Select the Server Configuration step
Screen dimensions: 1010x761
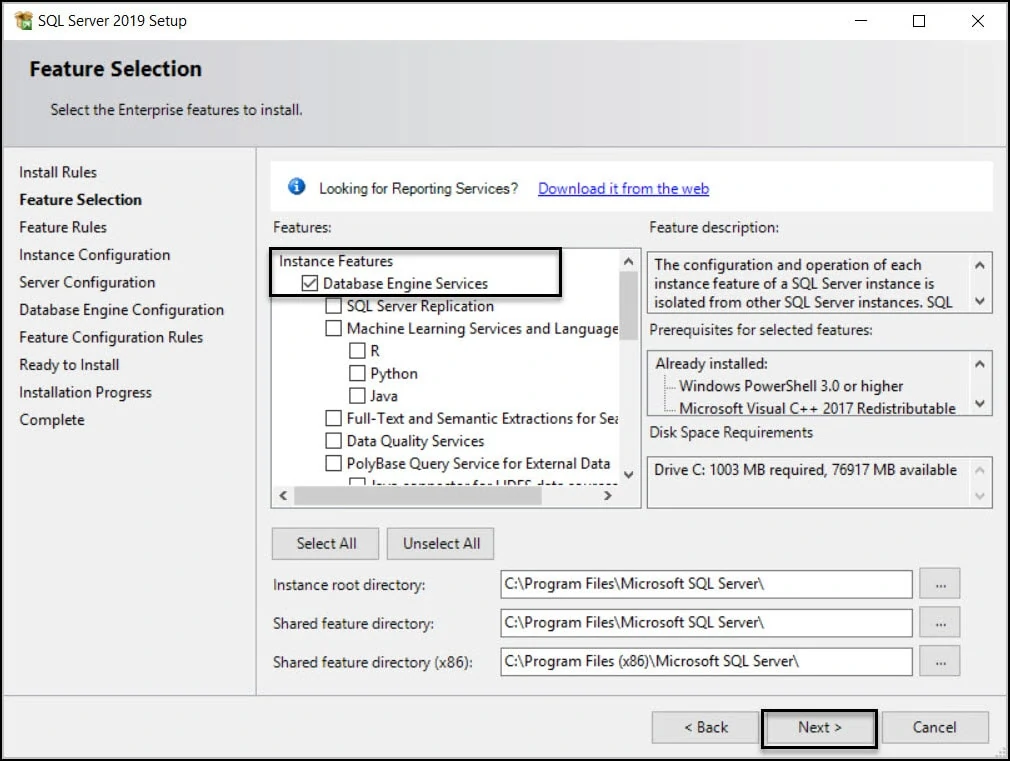pyautogui.click(x=87, y=282)
